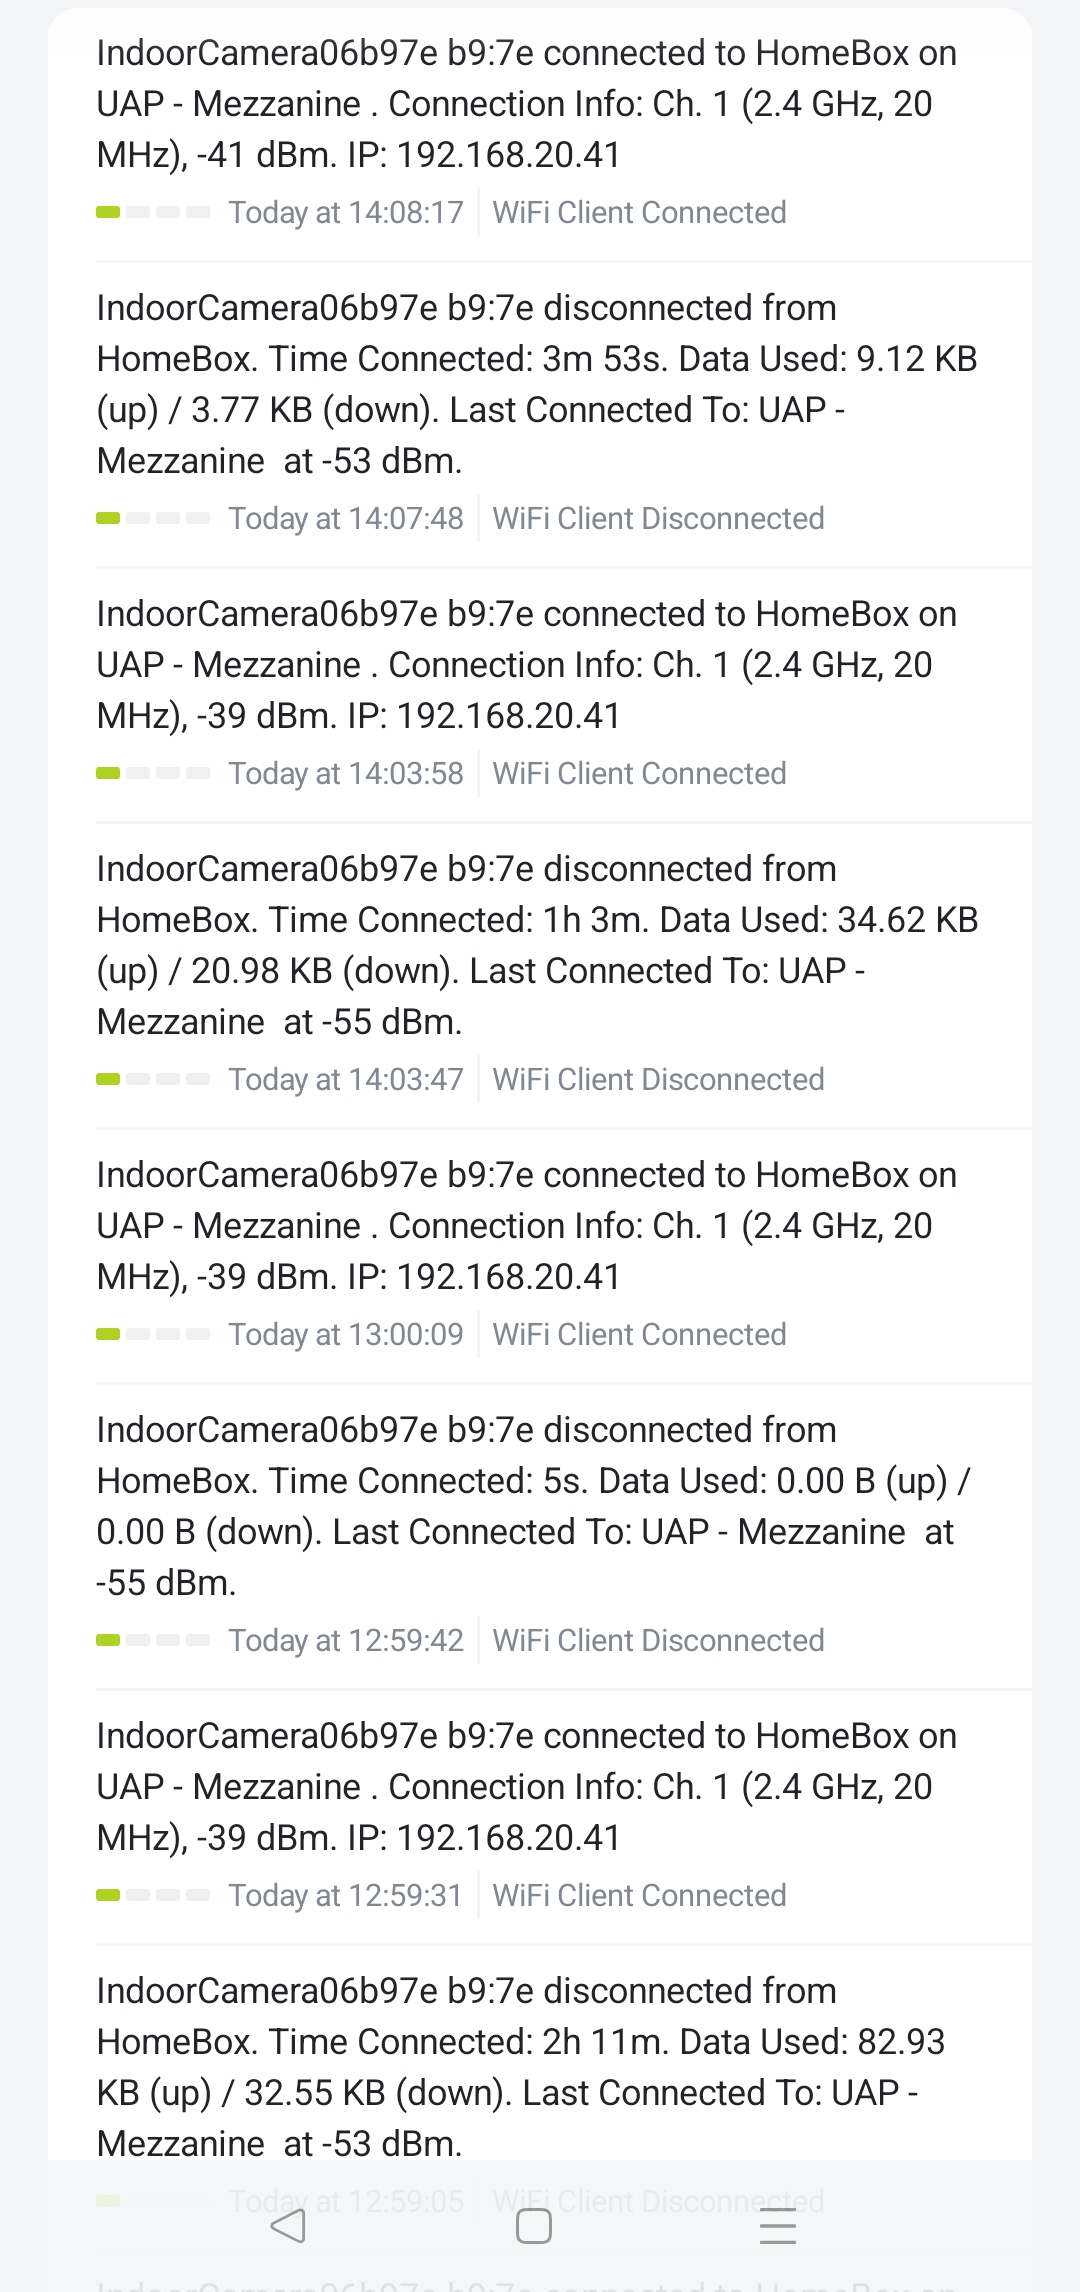The image size is (1080, 2292).
Task: Tap the 'Today at 14:03:47' timestamp
Action: click(x=346, y=1079)
